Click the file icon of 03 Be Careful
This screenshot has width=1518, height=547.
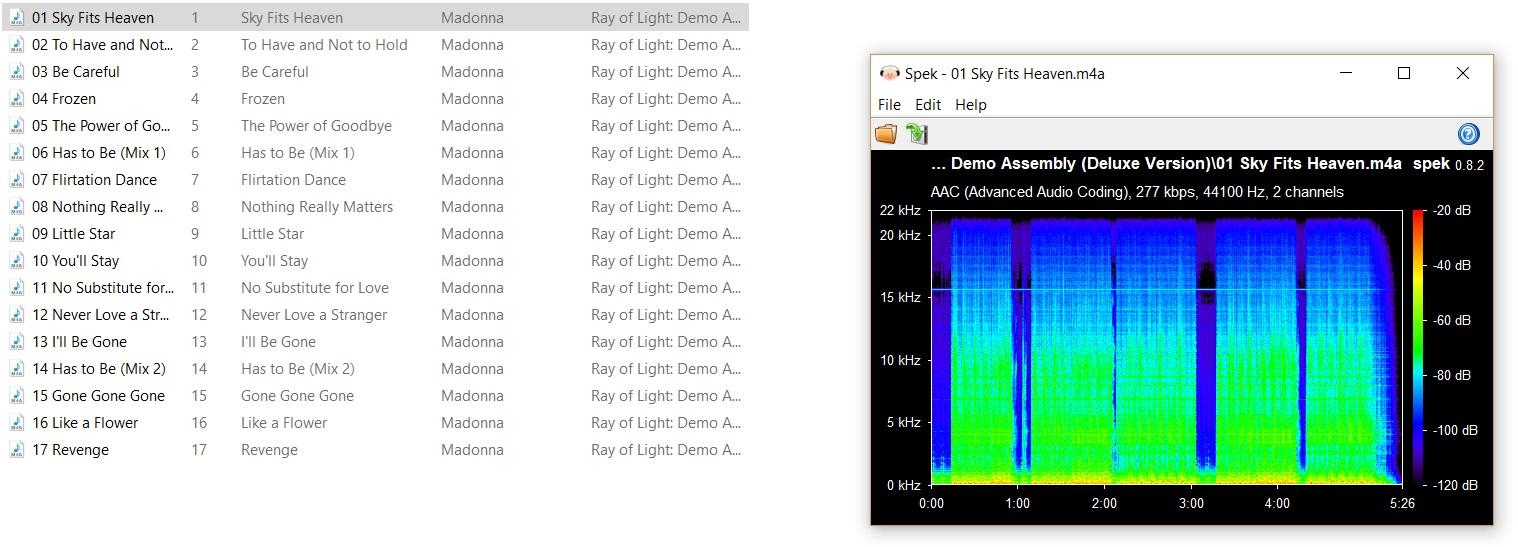17,72
